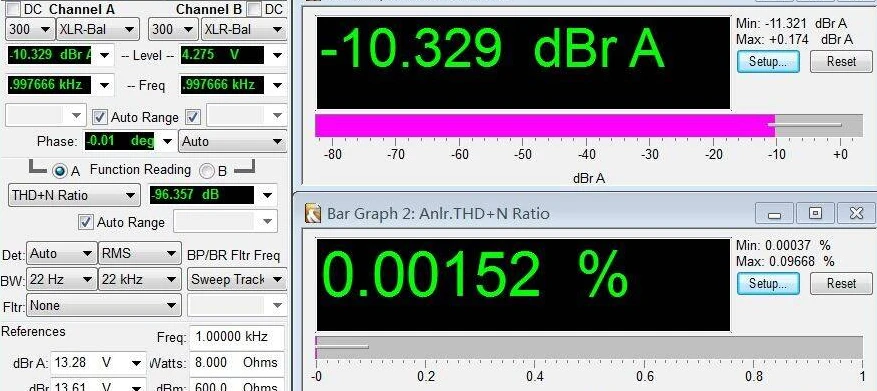Open Phase Auto mode dropdown
877x391 pixels.
click(232, 142)
